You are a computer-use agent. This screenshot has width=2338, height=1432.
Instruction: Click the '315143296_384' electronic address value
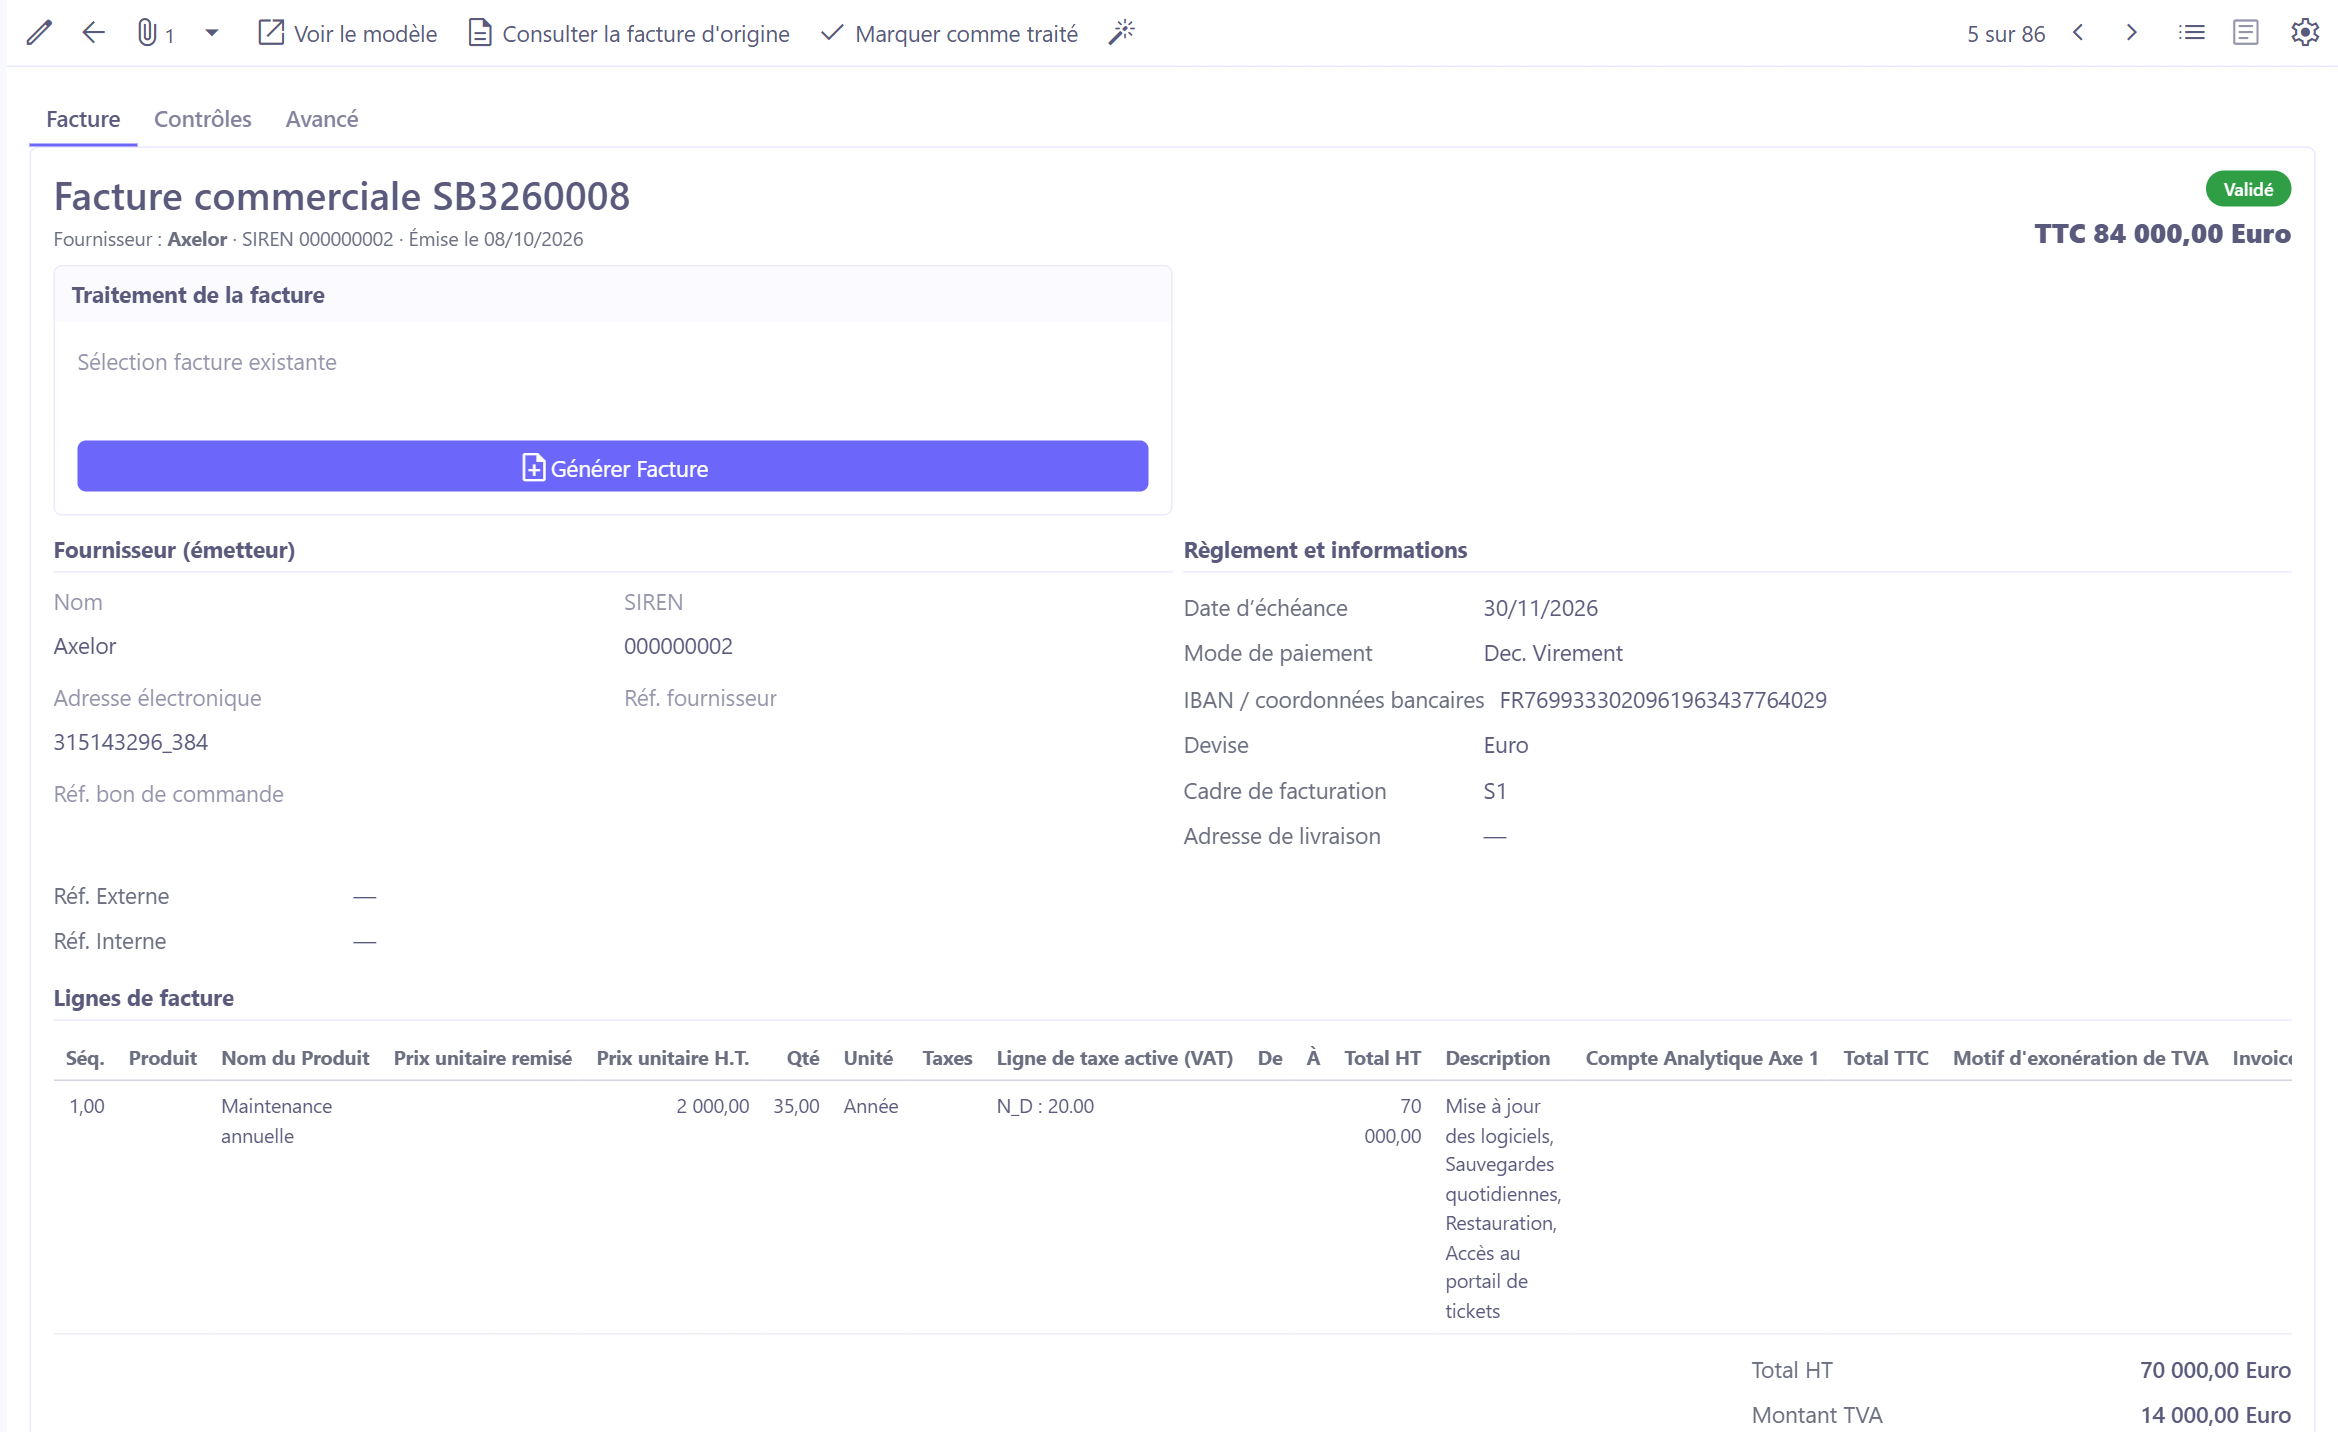pos(131,742)
